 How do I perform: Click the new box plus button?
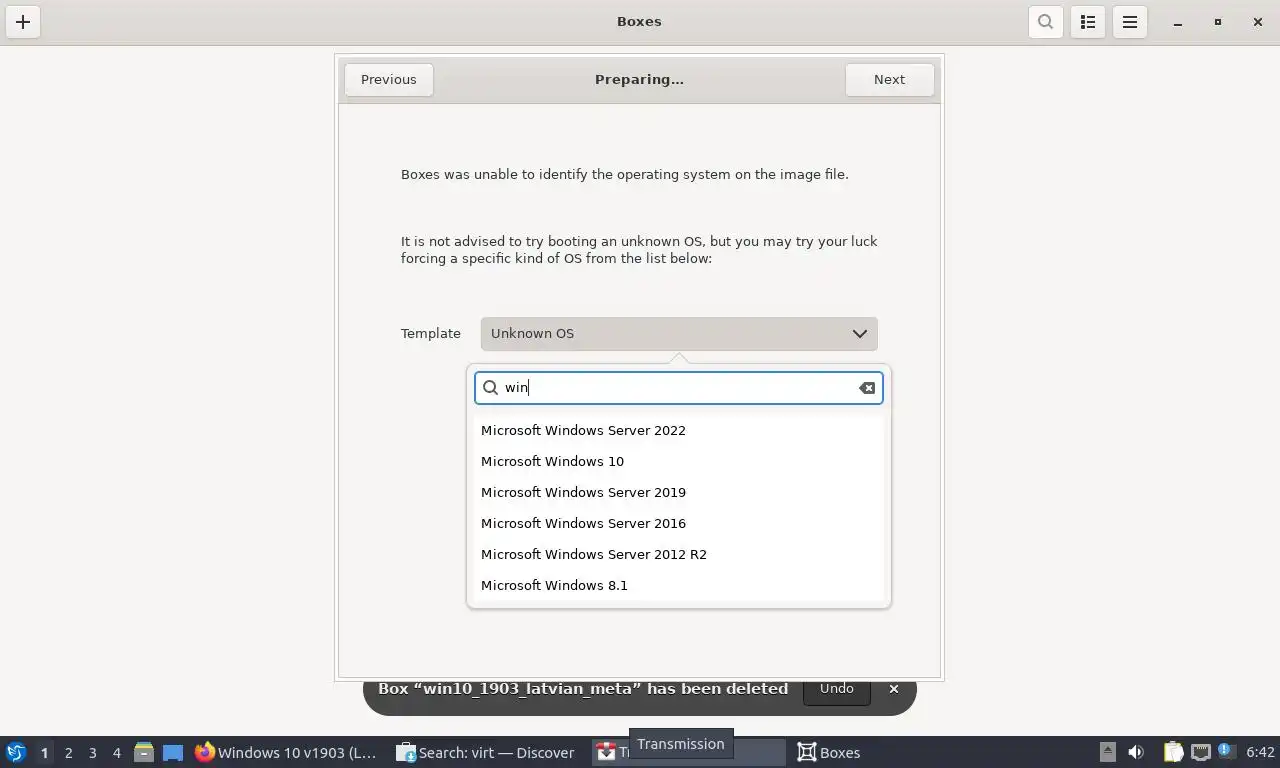click(23, 22)
